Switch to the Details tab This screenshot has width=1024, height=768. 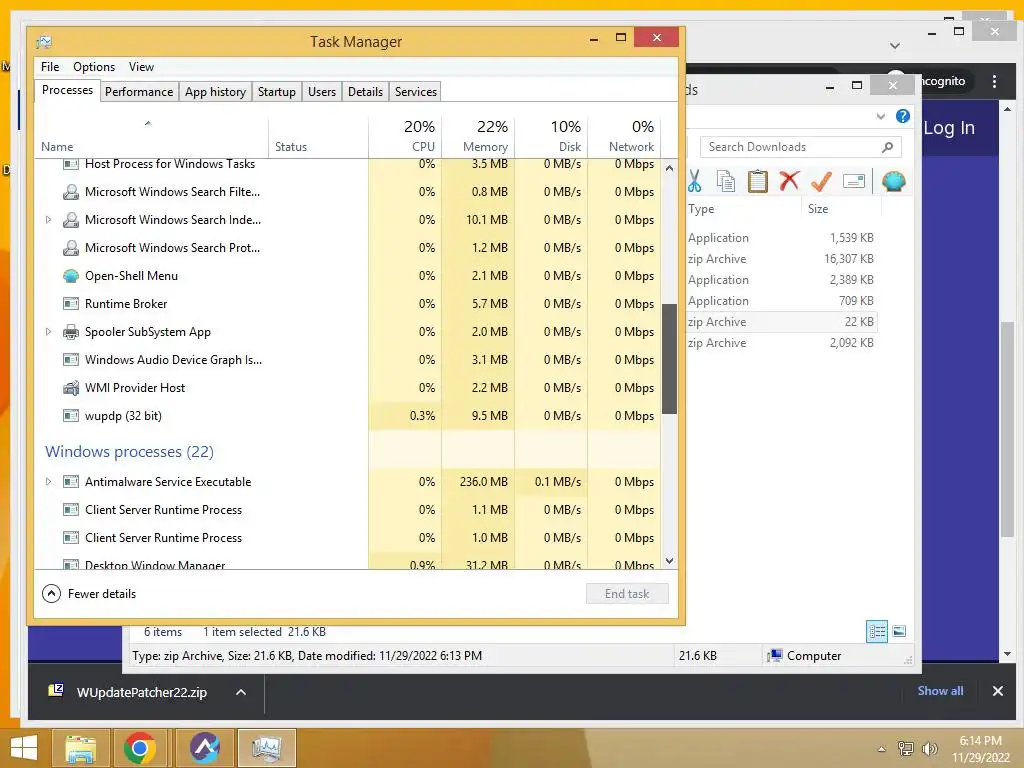[x=366, y=91]
